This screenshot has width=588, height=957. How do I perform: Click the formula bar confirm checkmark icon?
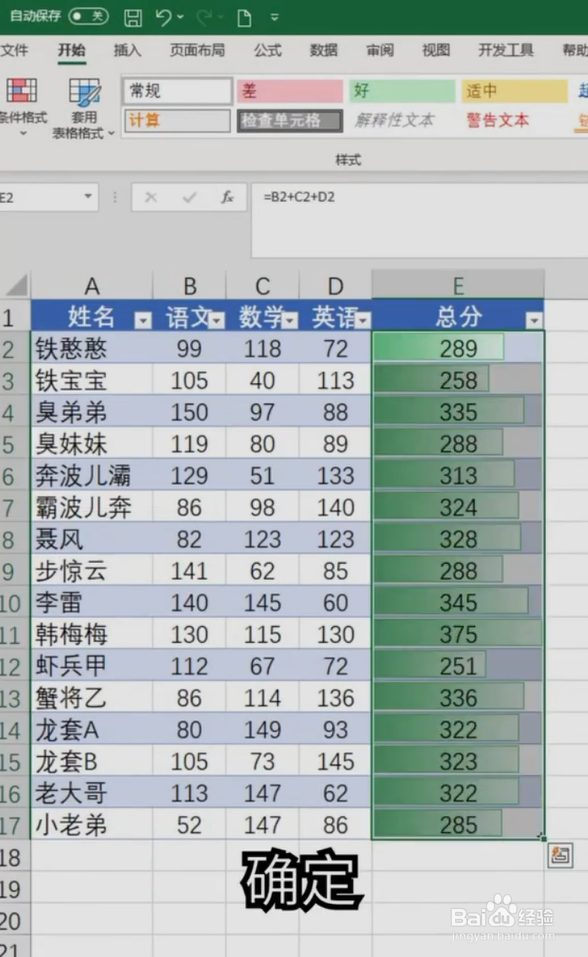189,197
